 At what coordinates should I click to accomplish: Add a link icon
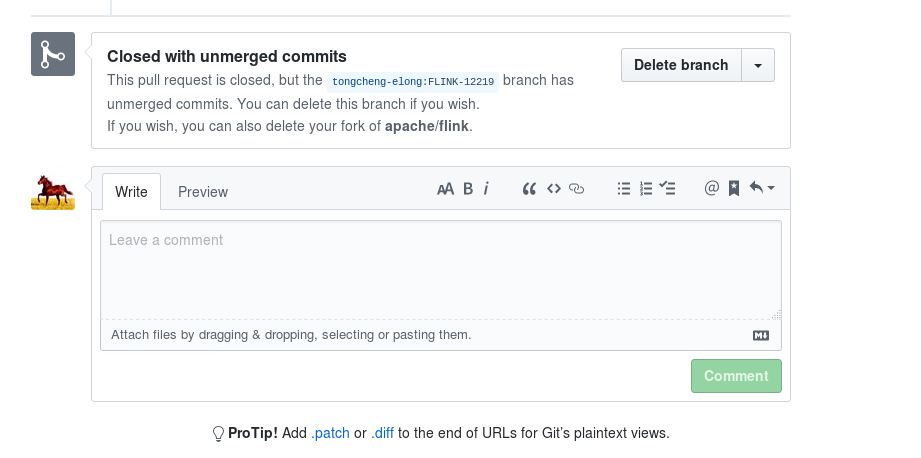[x=577, y=188]
